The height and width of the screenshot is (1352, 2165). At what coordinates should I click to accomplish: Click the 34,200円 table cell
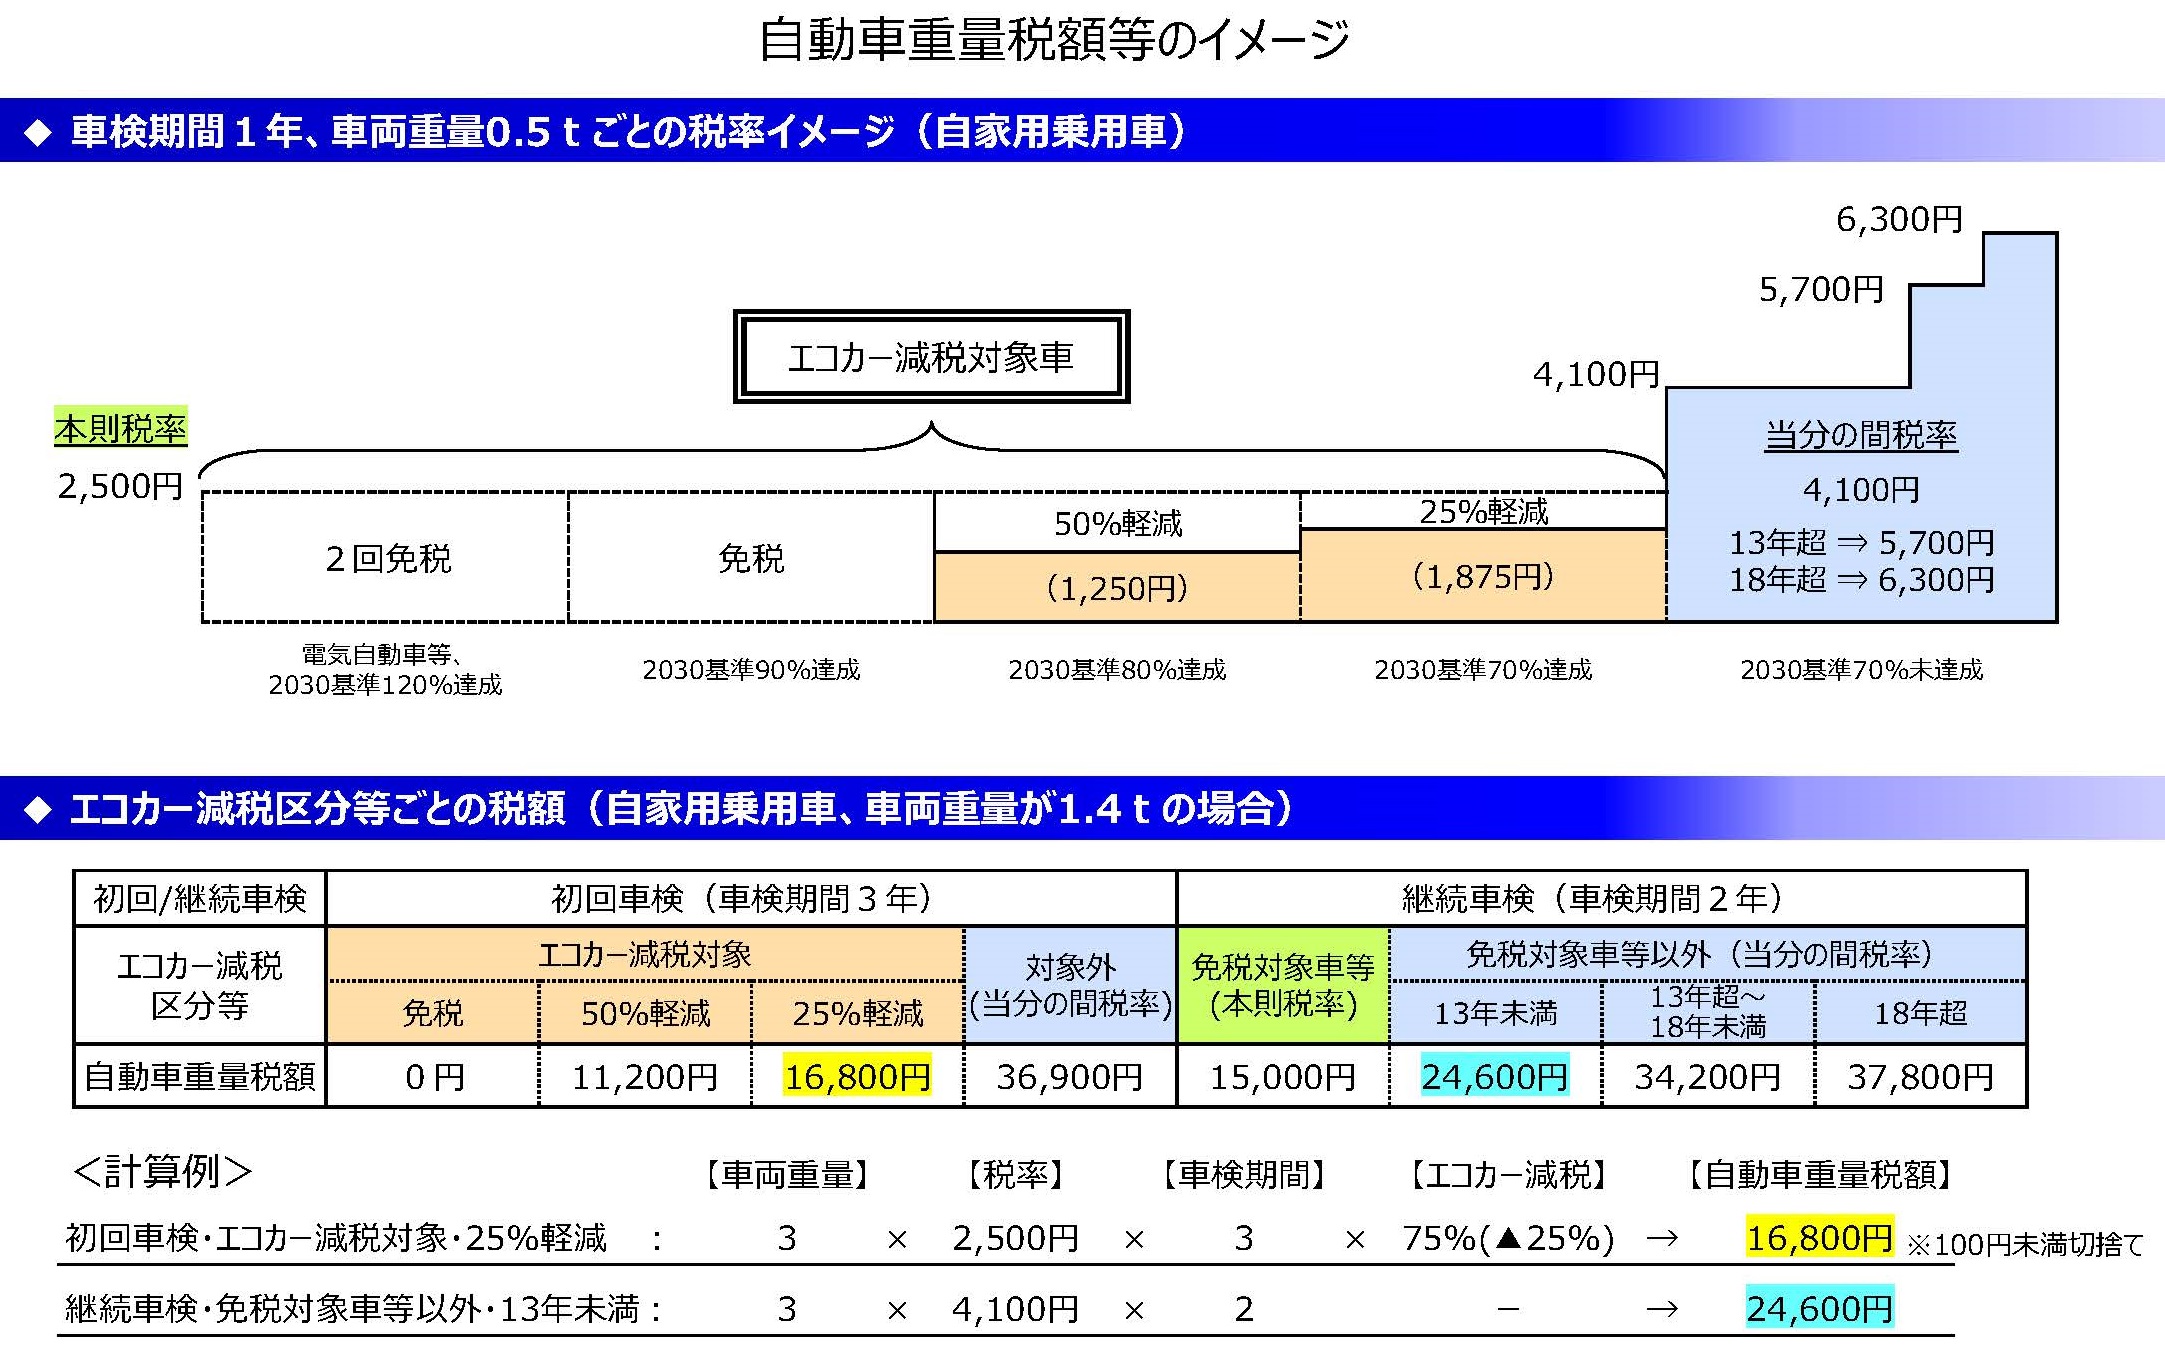[1708, 1076]
